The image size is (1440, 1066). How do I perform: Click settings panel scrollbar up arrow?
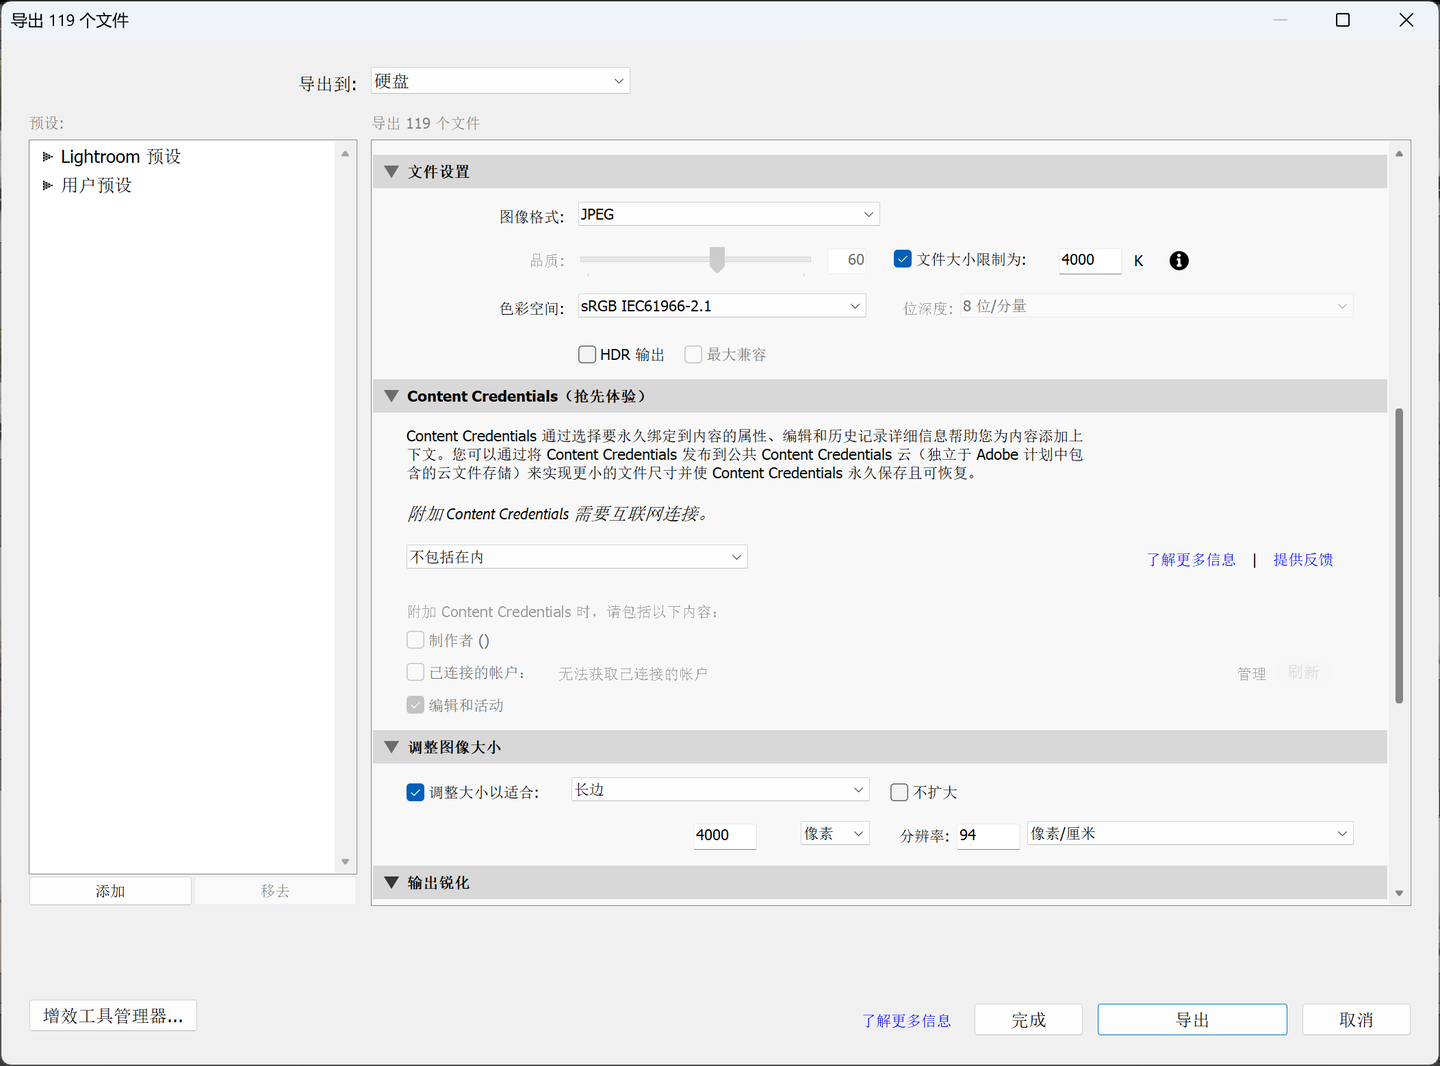pos(1399,153)
